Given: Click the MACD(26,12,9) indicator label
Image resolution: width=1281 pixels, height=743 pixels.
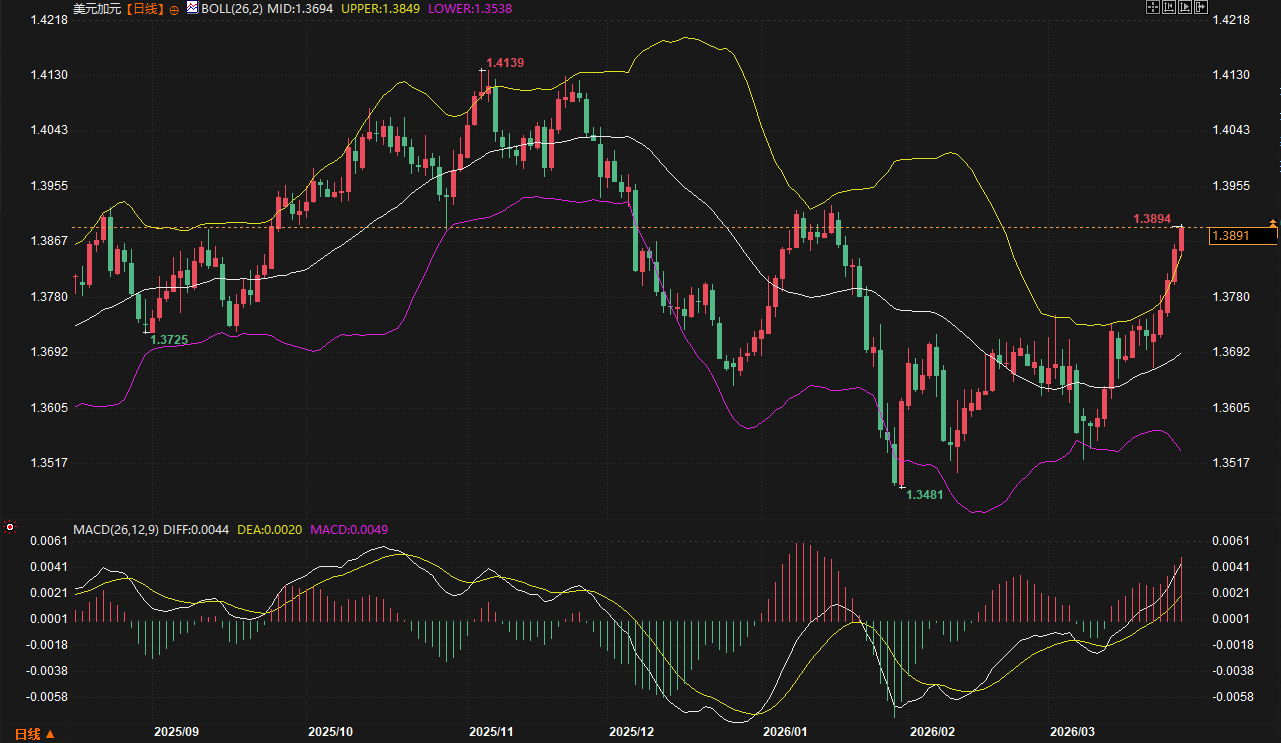Looking at the screenshot, I should pyautogui.click(x=116, y=528).
